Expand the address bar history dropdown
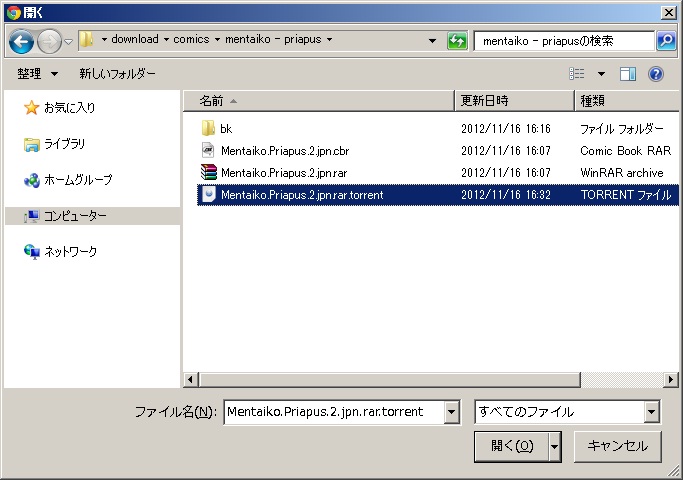683x480 pixels. 432,41
